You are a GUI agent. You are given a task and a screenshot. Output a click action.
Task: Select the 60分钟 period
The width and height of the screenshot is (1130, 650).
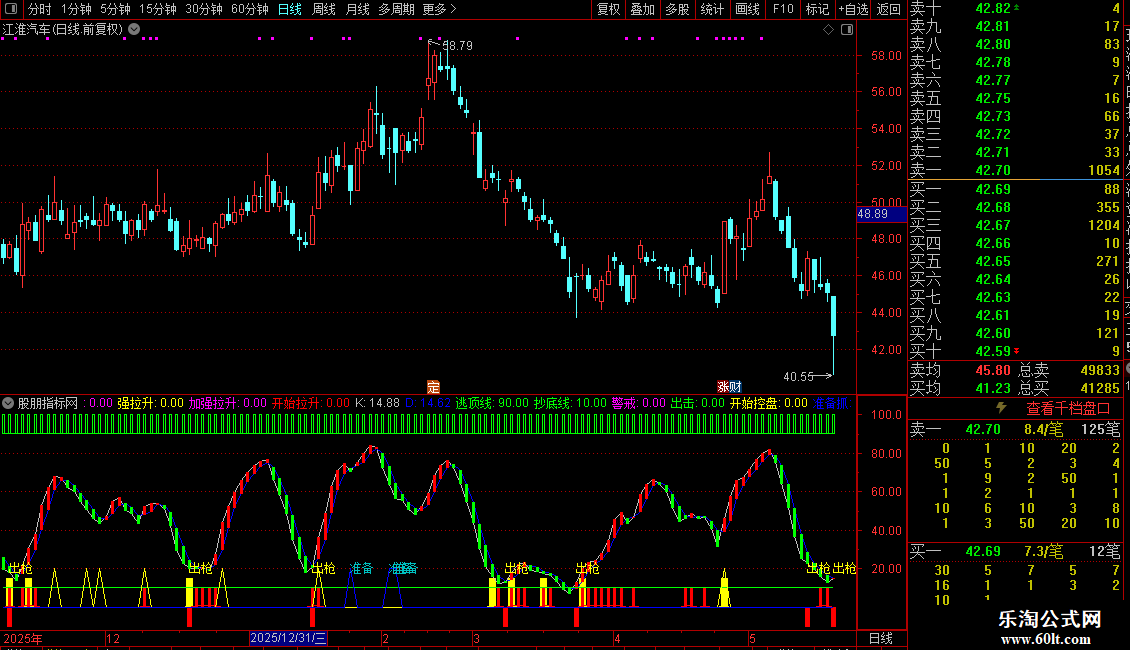[250, 9]
